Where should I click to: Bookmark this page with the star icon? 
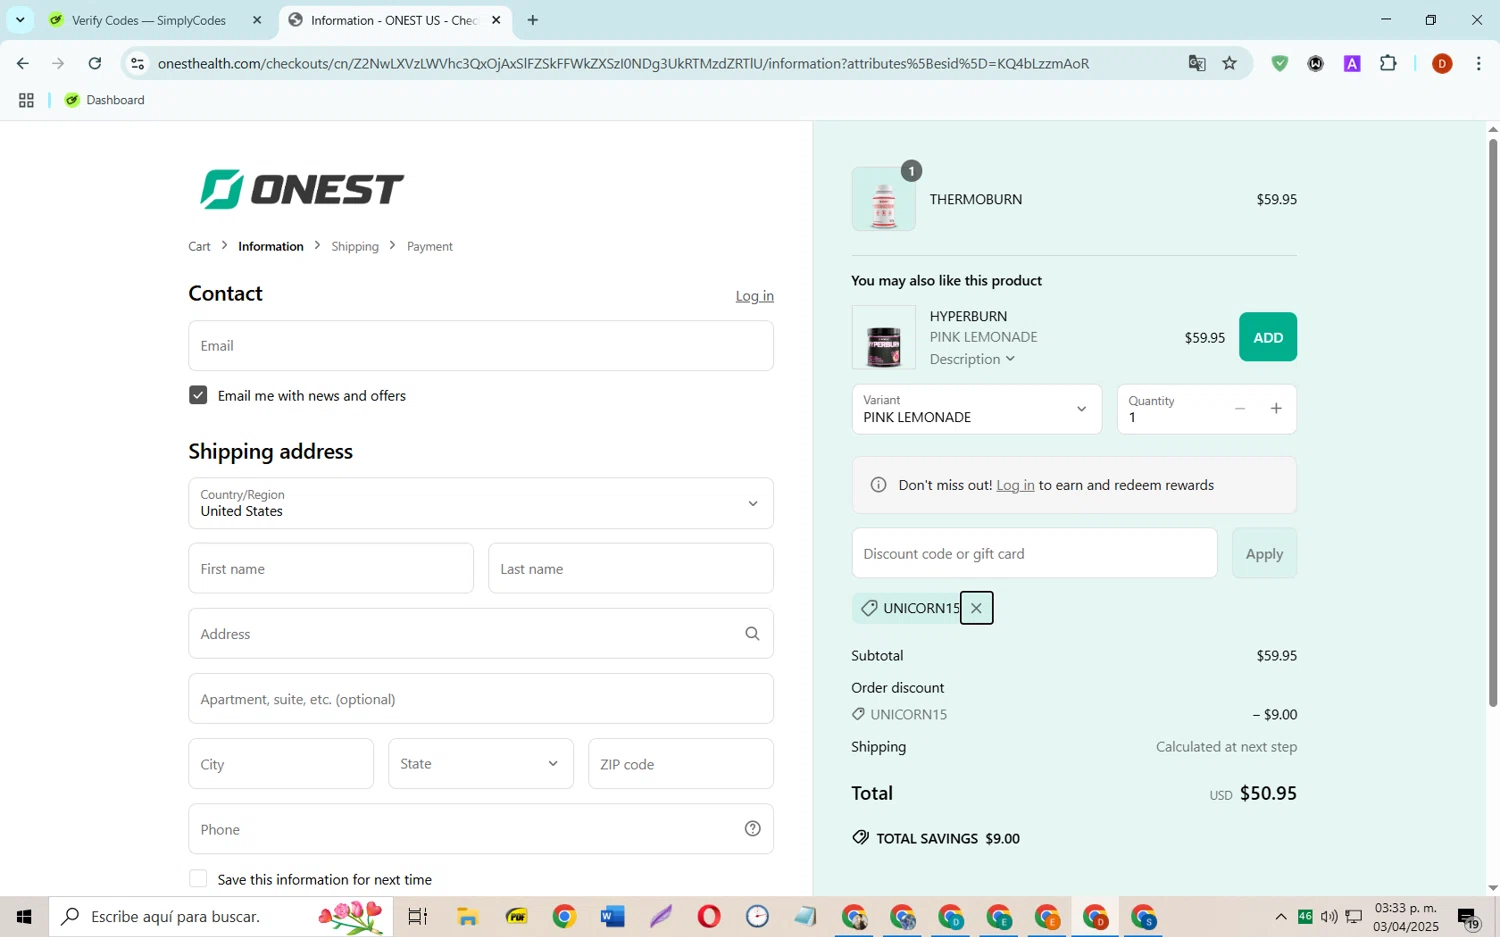click(x=1230, y=64)
